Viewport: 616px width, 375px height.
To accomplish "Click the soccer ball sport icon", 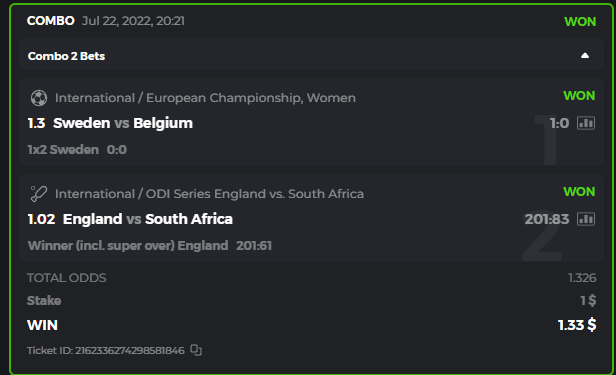I will coord(39,98).
